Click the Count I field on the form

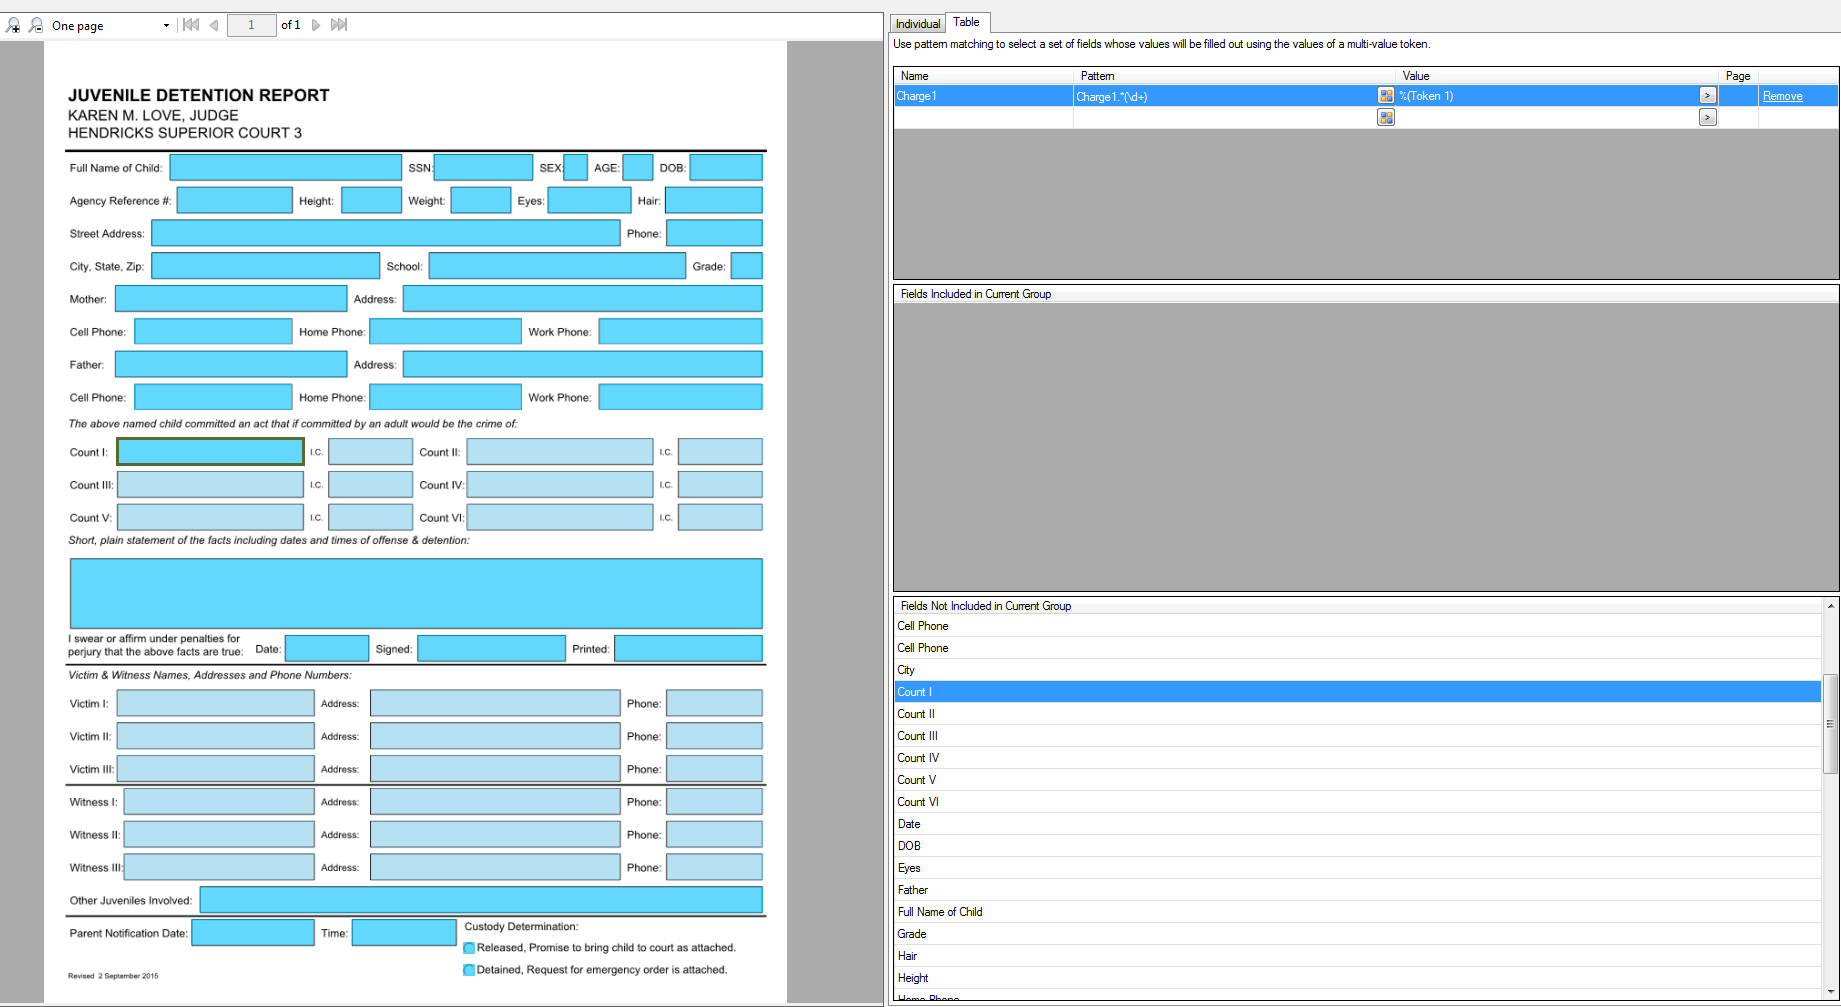210,452
